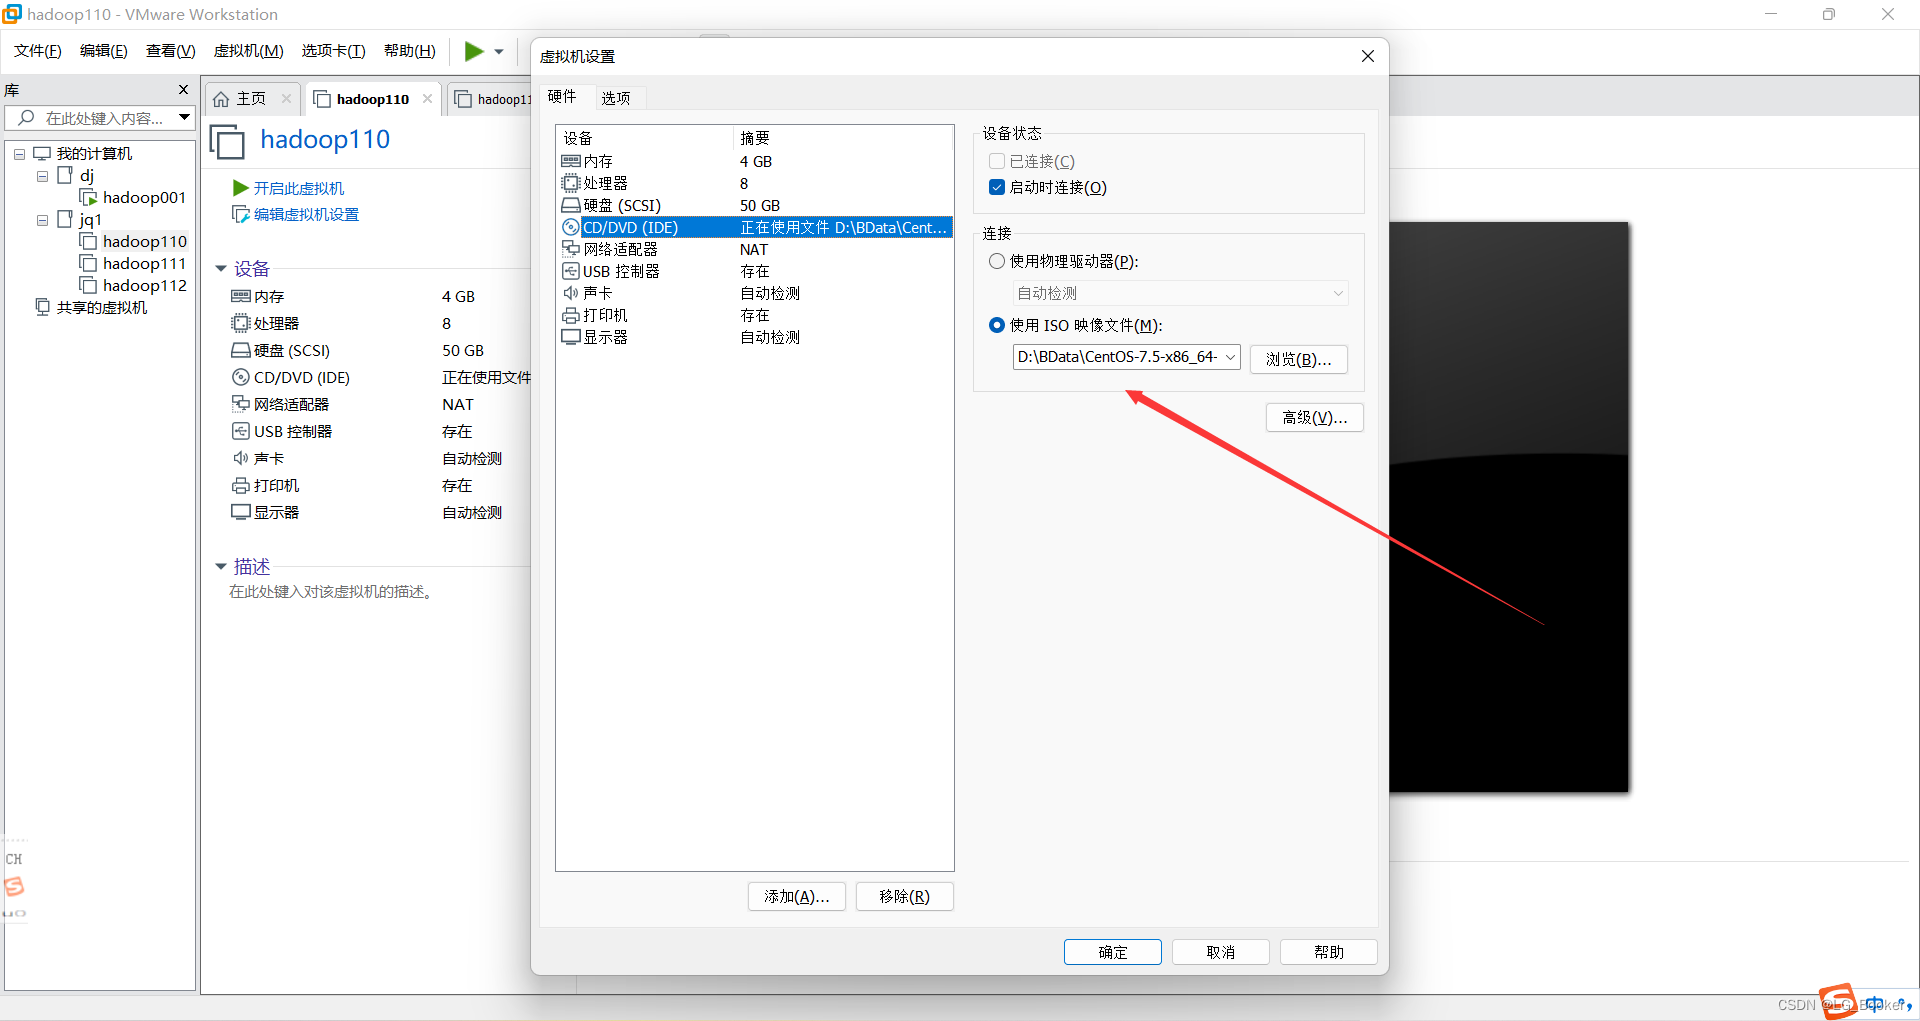Collapse the 描述 section header
Image resolution: width=1920 pixels, height=1021 pixels.
coord(221,567)
